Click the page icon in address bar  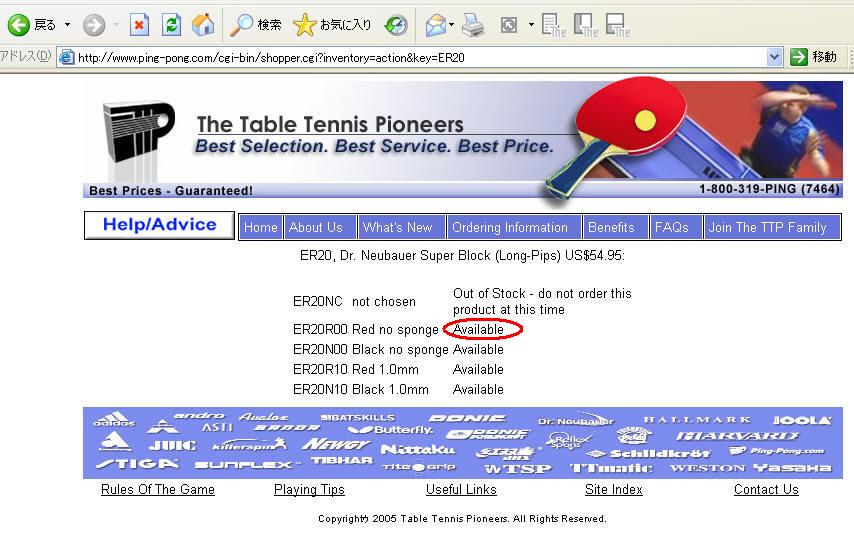click(66, 57)
